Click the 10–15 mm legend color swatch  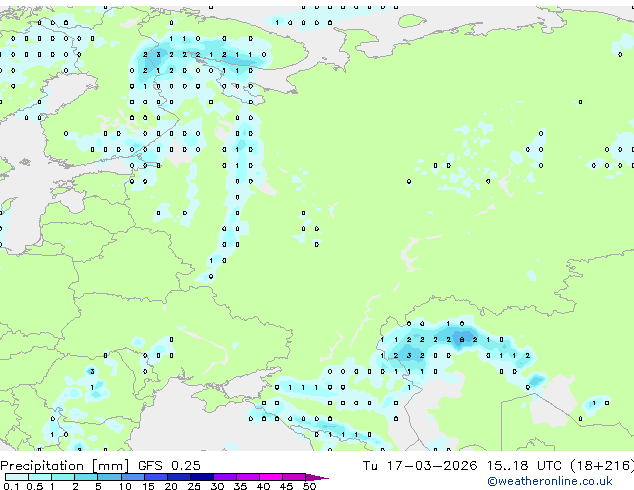(132, 477)
